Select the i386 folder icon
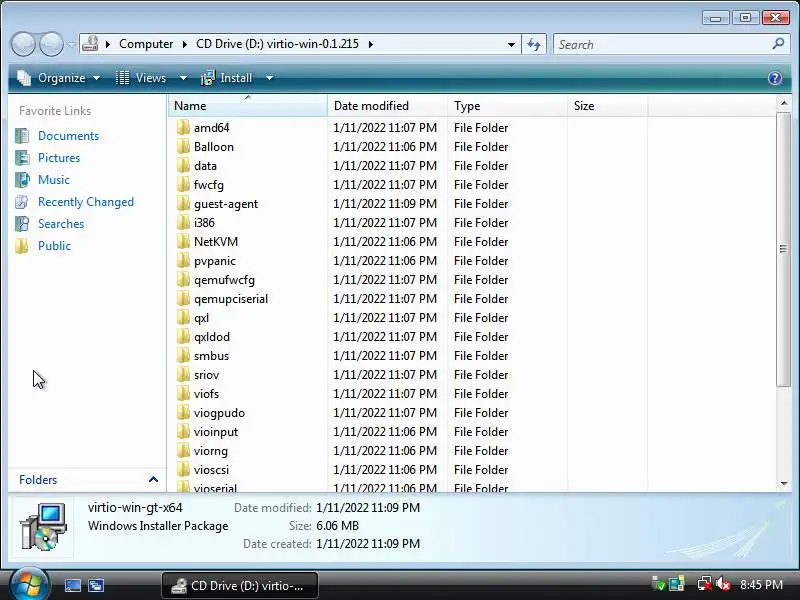Viewport: 800px width, 600px height. [183, 222]
